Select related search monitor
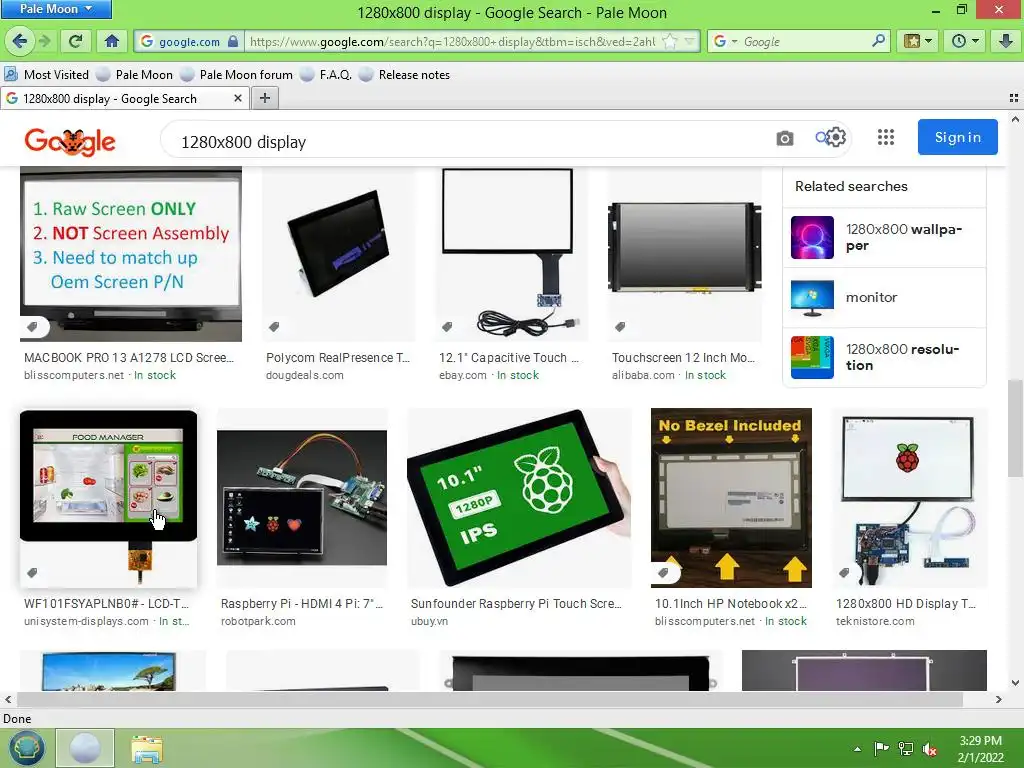Image resolution: width=1024 pixels, height=768 pixels. click(884, 298)
